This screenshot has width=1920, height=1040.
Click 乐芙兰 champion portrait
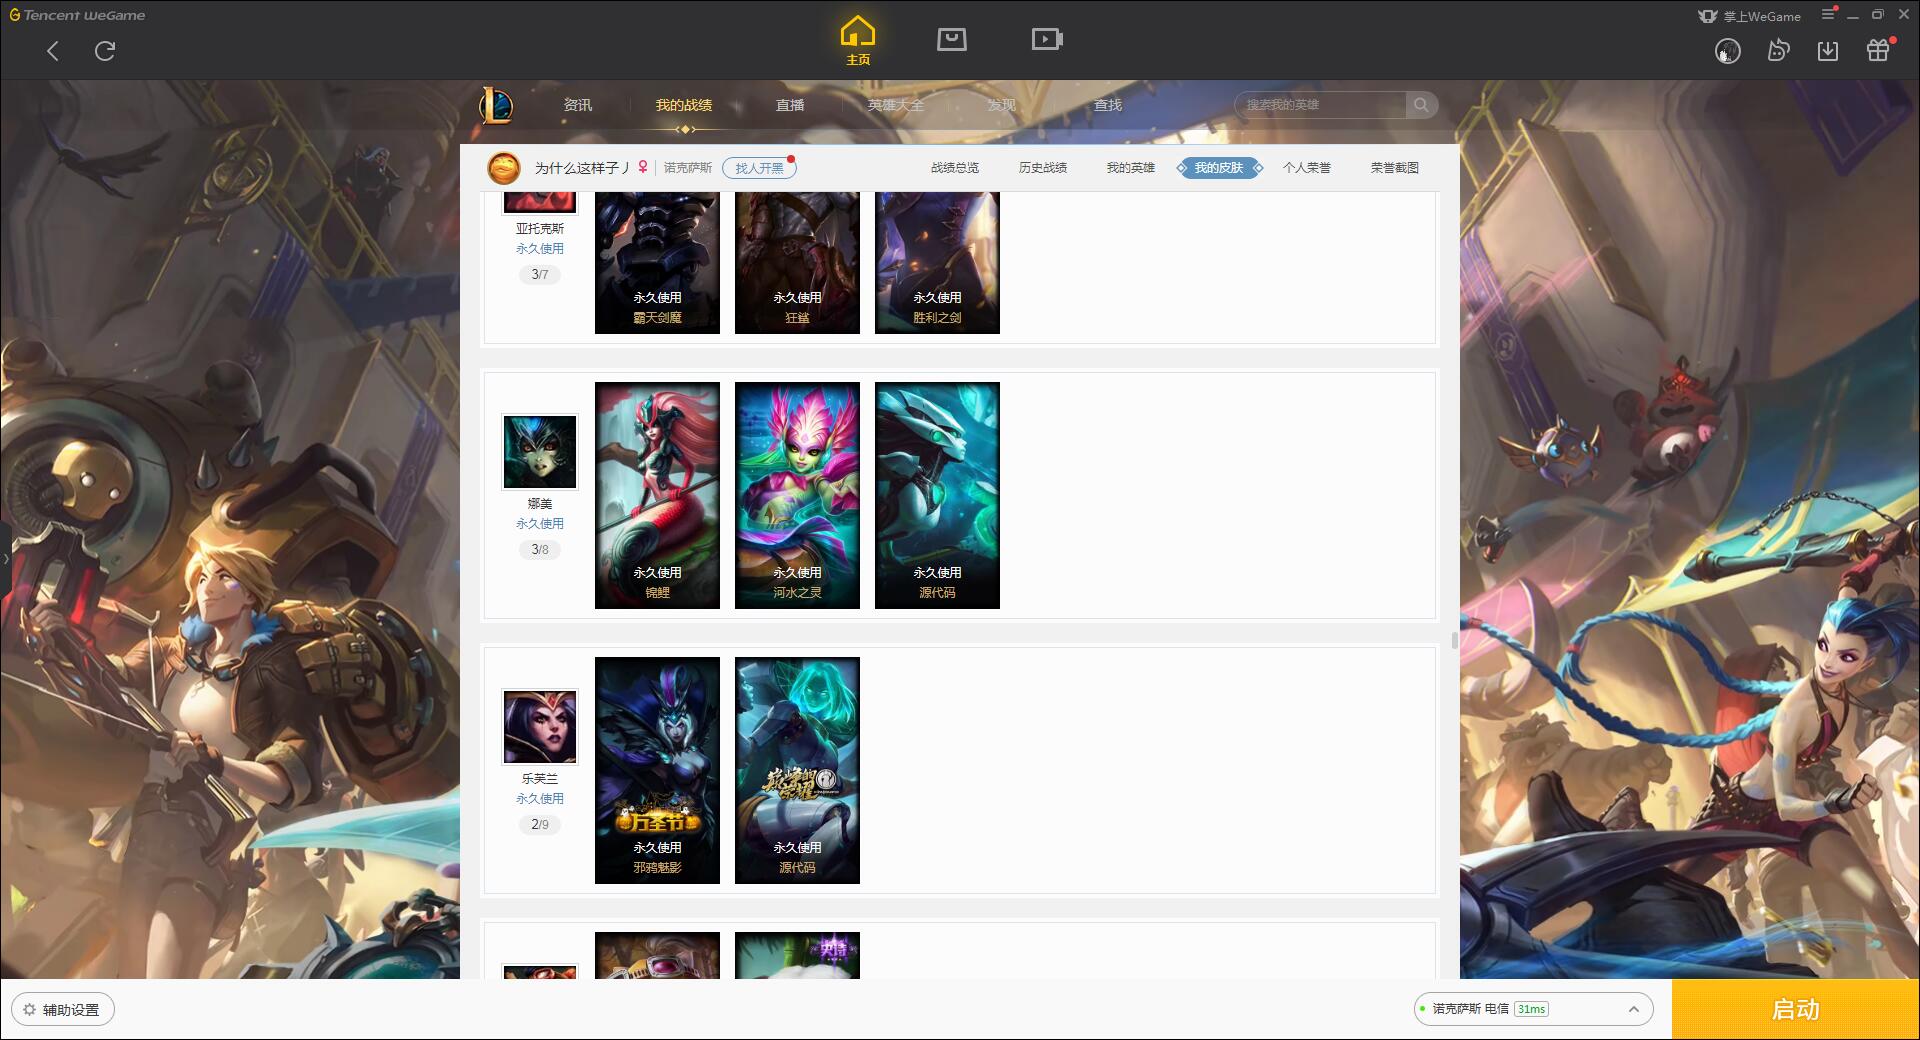[540, 727]
